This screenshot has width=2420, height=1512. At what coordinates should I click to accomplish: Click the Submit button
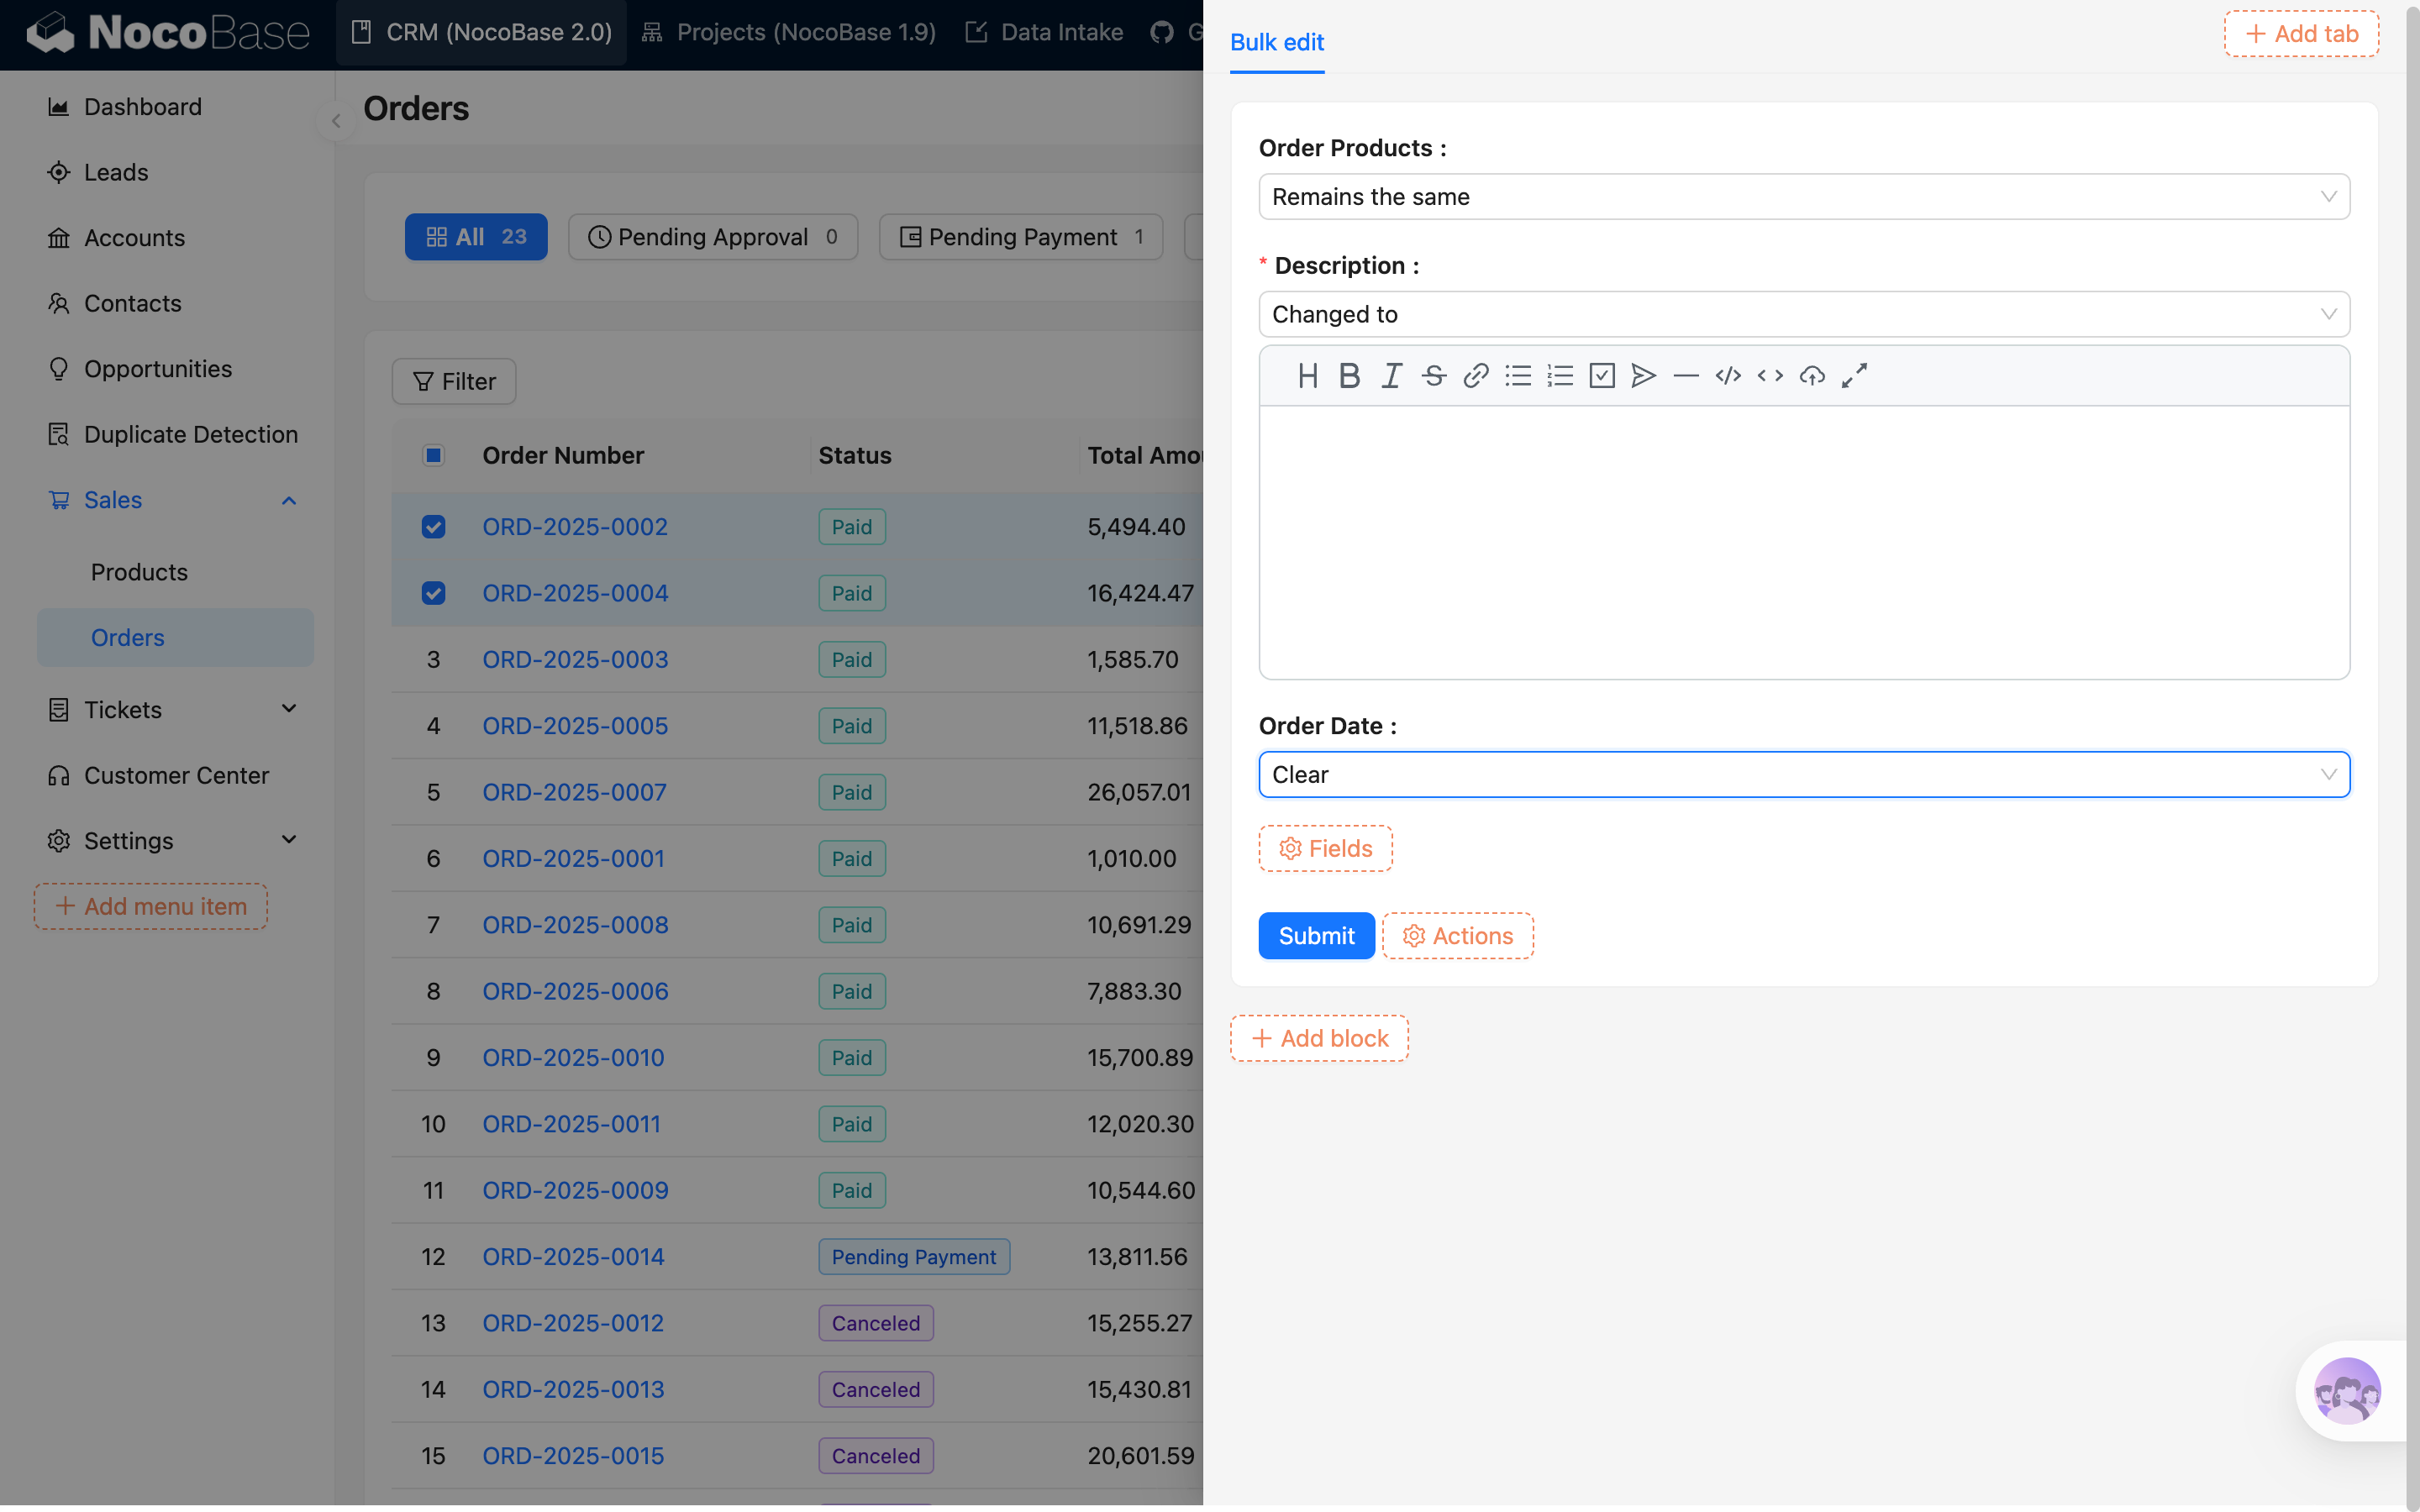(x=1315, y=936)
